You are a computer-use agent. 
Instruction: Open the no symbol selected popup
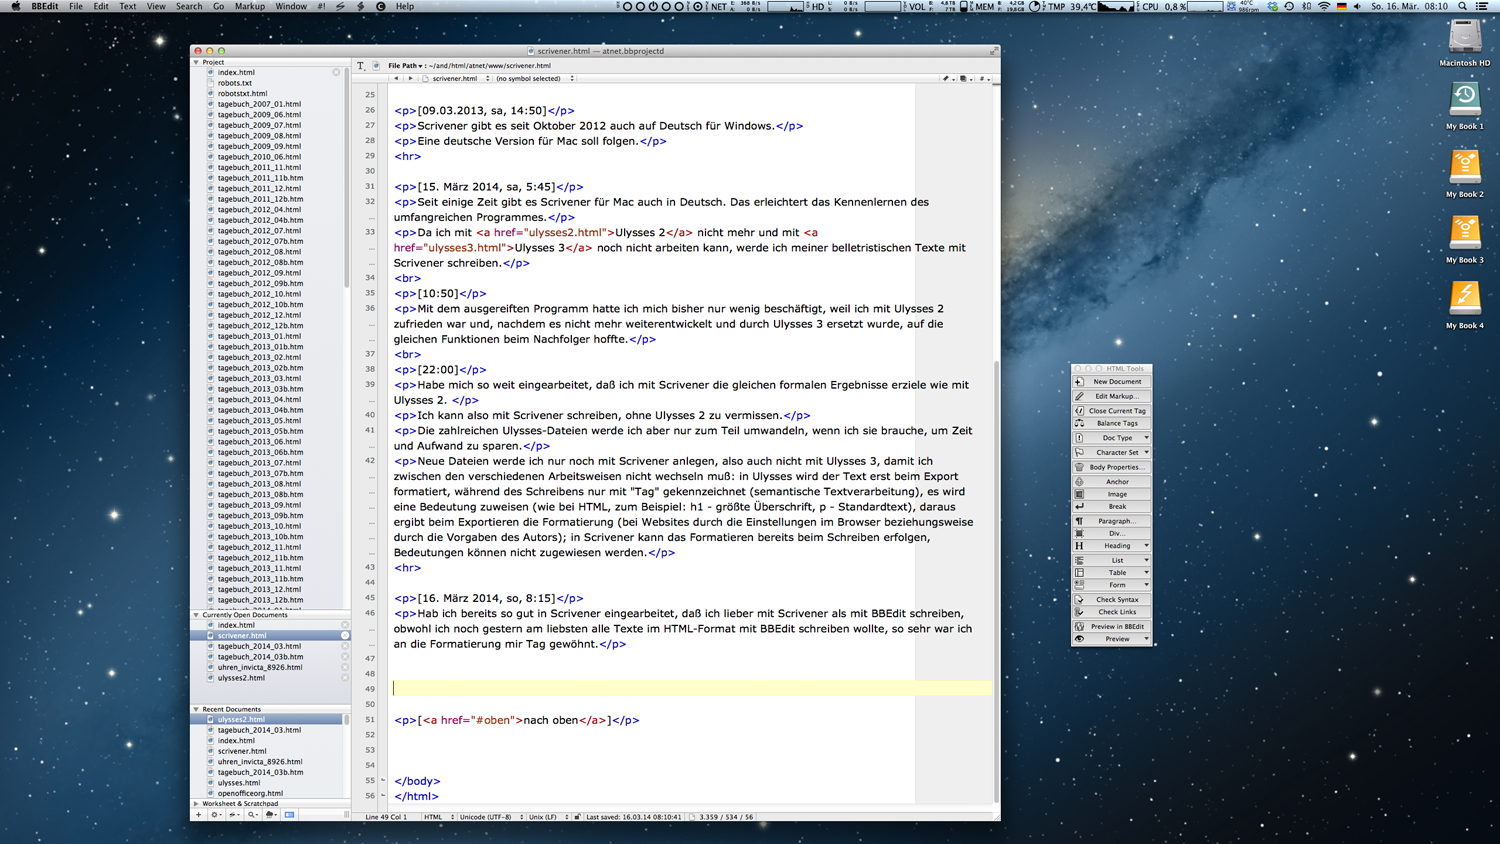pos(535,78)
